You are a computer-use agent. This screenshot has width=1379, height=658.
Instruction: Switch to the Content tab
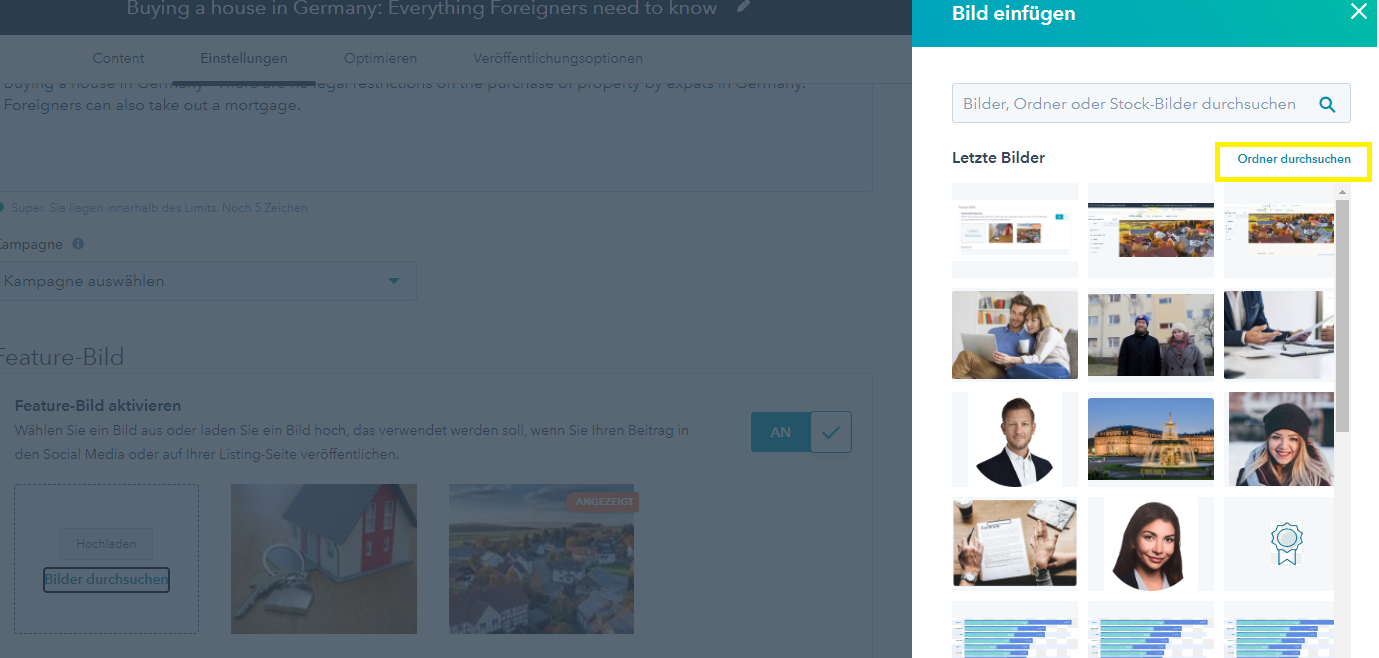(118, 59)
